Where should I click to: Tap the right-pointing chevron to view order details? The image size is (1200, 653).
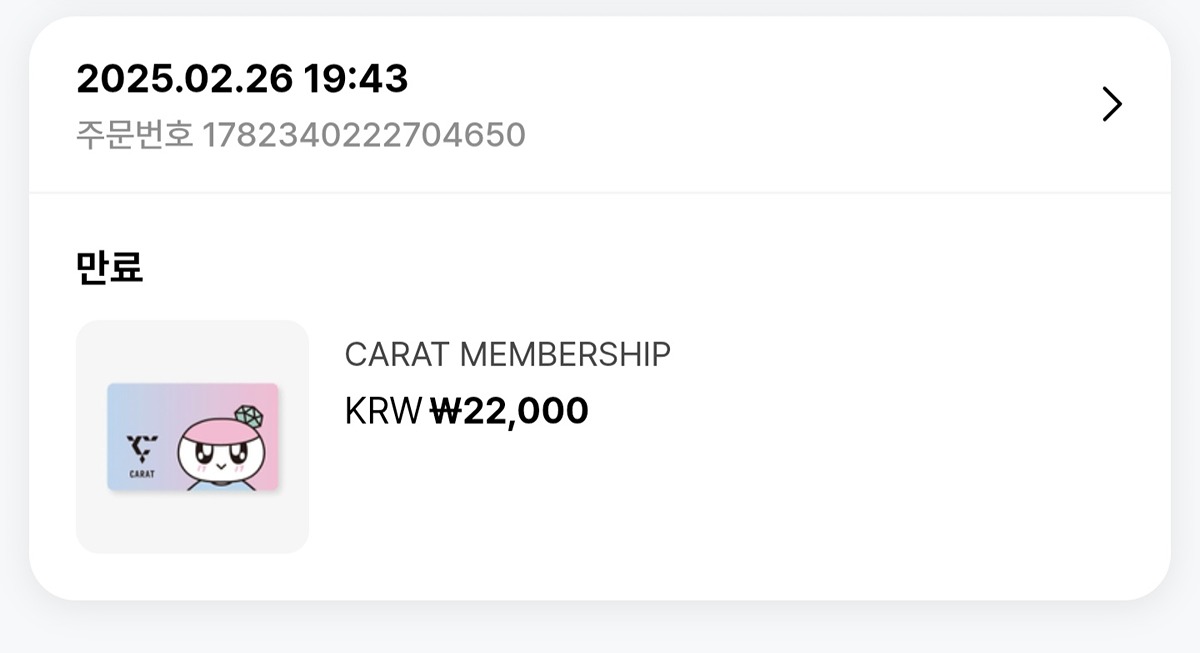(1110, 103)
